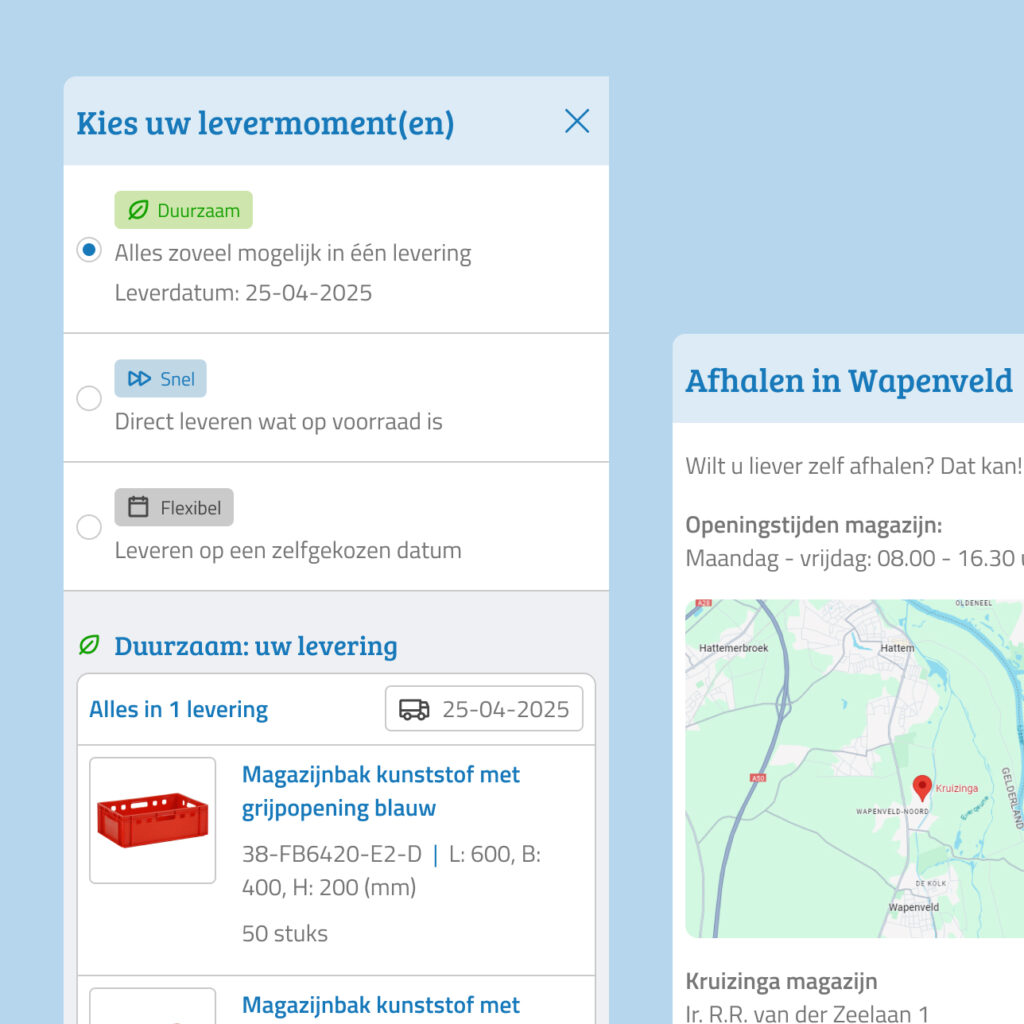Click the Afhalen in Wapenveld heading
This screenshot has width=1024, height=1024.
tap(848, 380)
